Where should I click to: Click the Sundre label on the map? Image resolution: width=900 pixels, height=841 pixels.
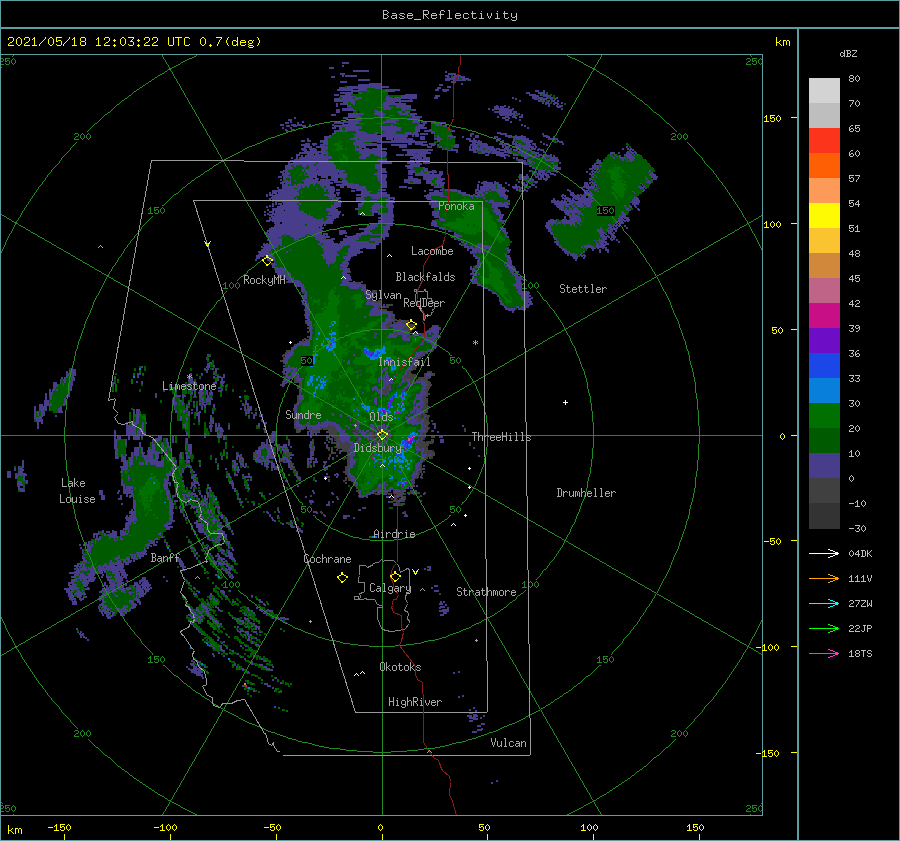[303, 414]
